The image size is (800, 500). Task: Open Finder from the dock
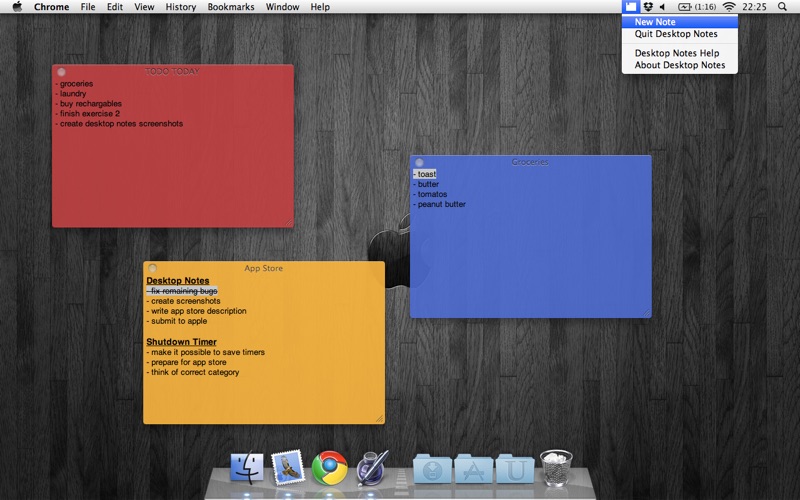[246, 468]
